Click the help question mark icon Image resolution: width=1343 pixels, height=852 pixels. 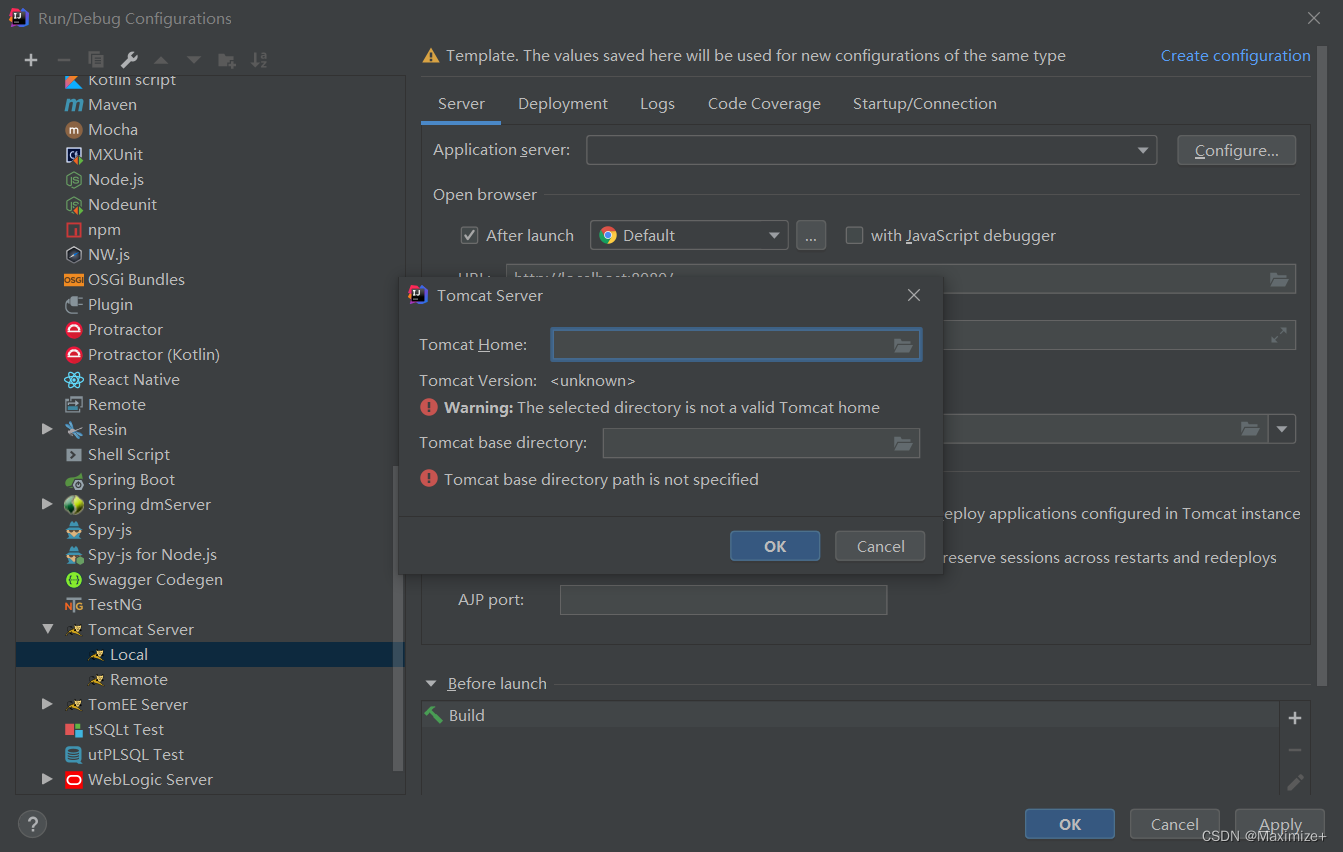(32, 824)
